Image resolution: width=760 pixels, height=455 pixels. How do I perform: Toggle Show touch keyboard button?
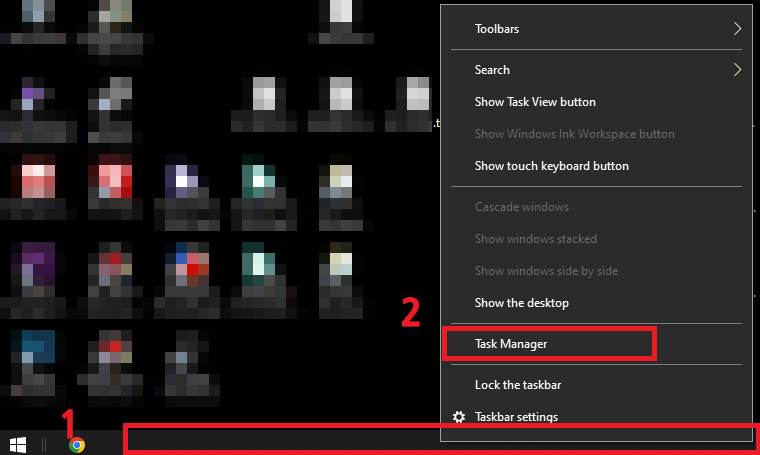(x=596, y=166)
